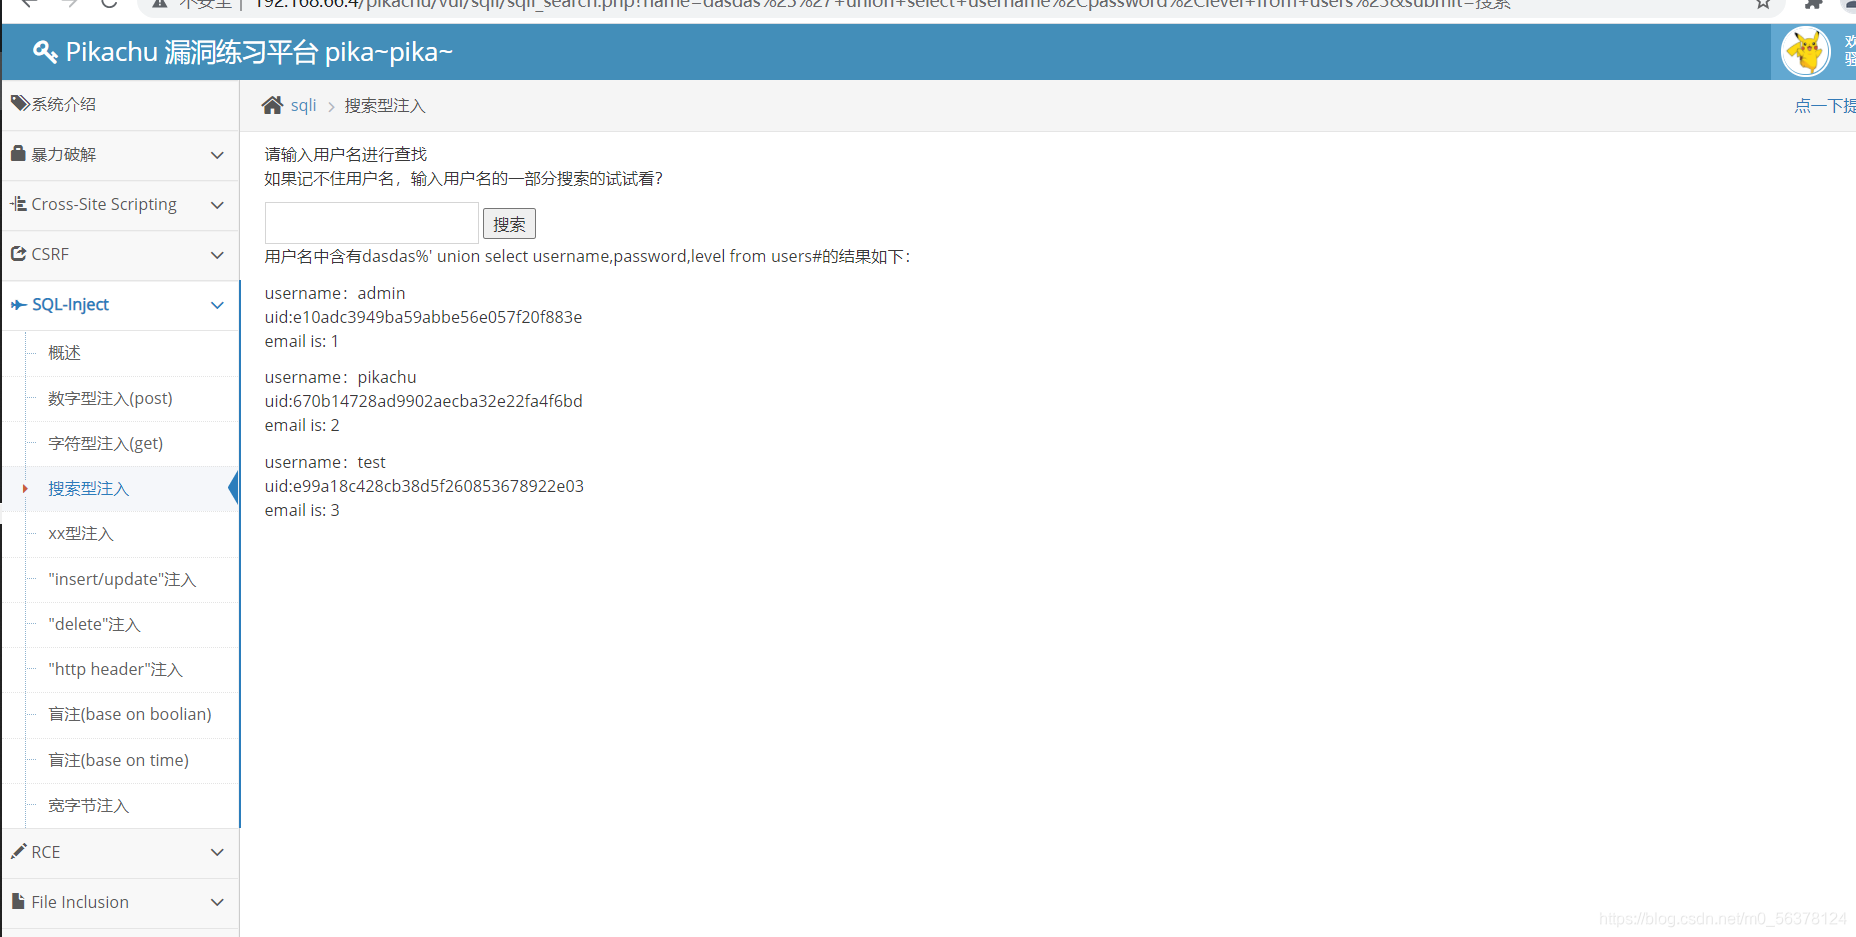Click the SQL-Inject plane icon
1856x937 pixels.
(x=18, y=304)
